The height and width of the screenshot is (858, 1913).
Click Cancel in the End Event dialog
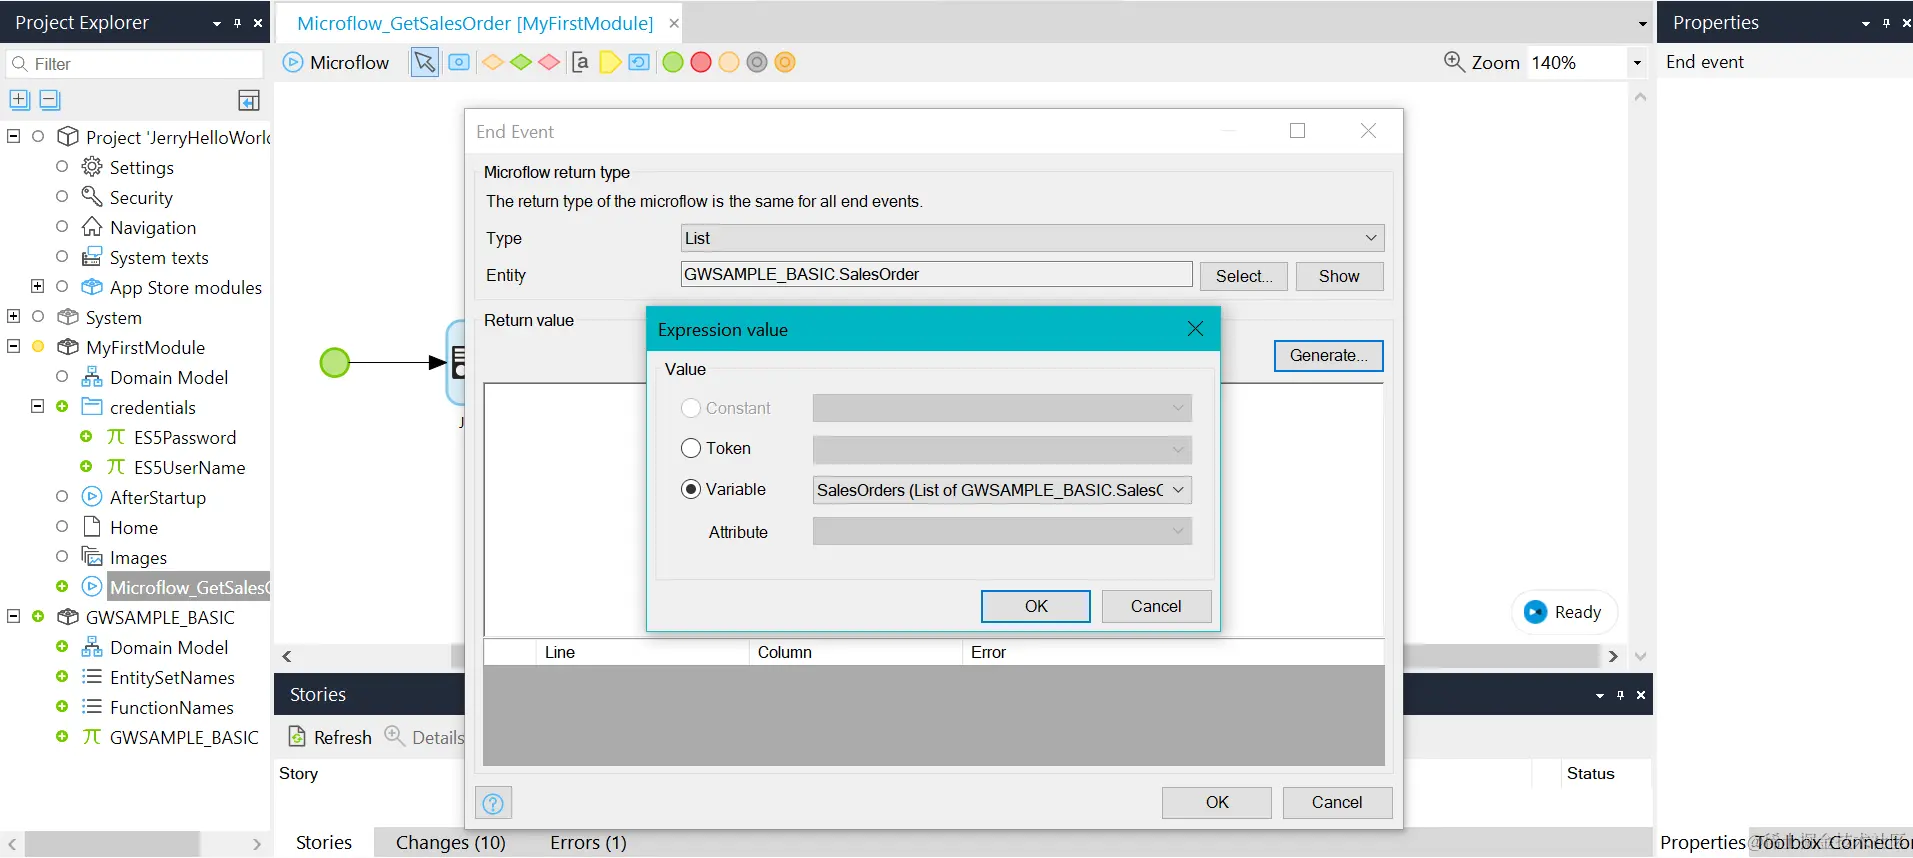tap(1337, 802)
